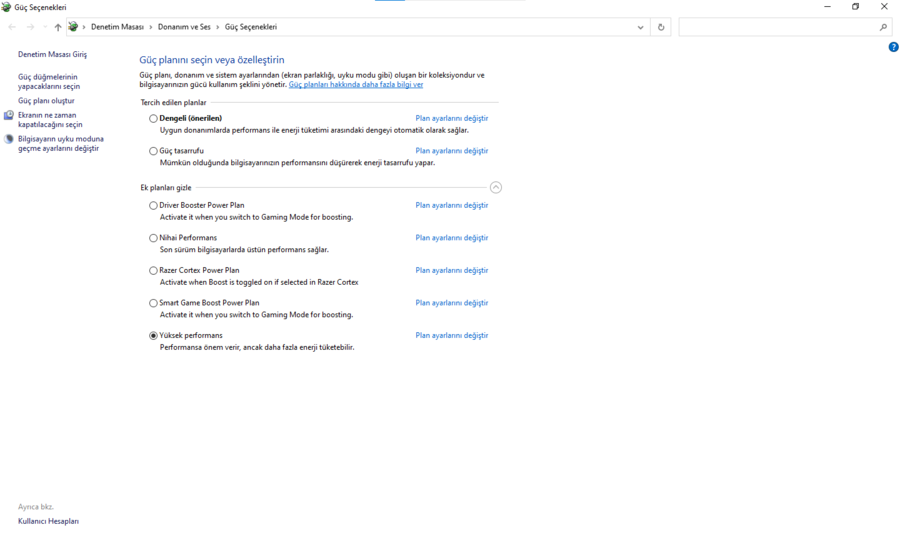Click the Back navigation arrow

point(12,27)
